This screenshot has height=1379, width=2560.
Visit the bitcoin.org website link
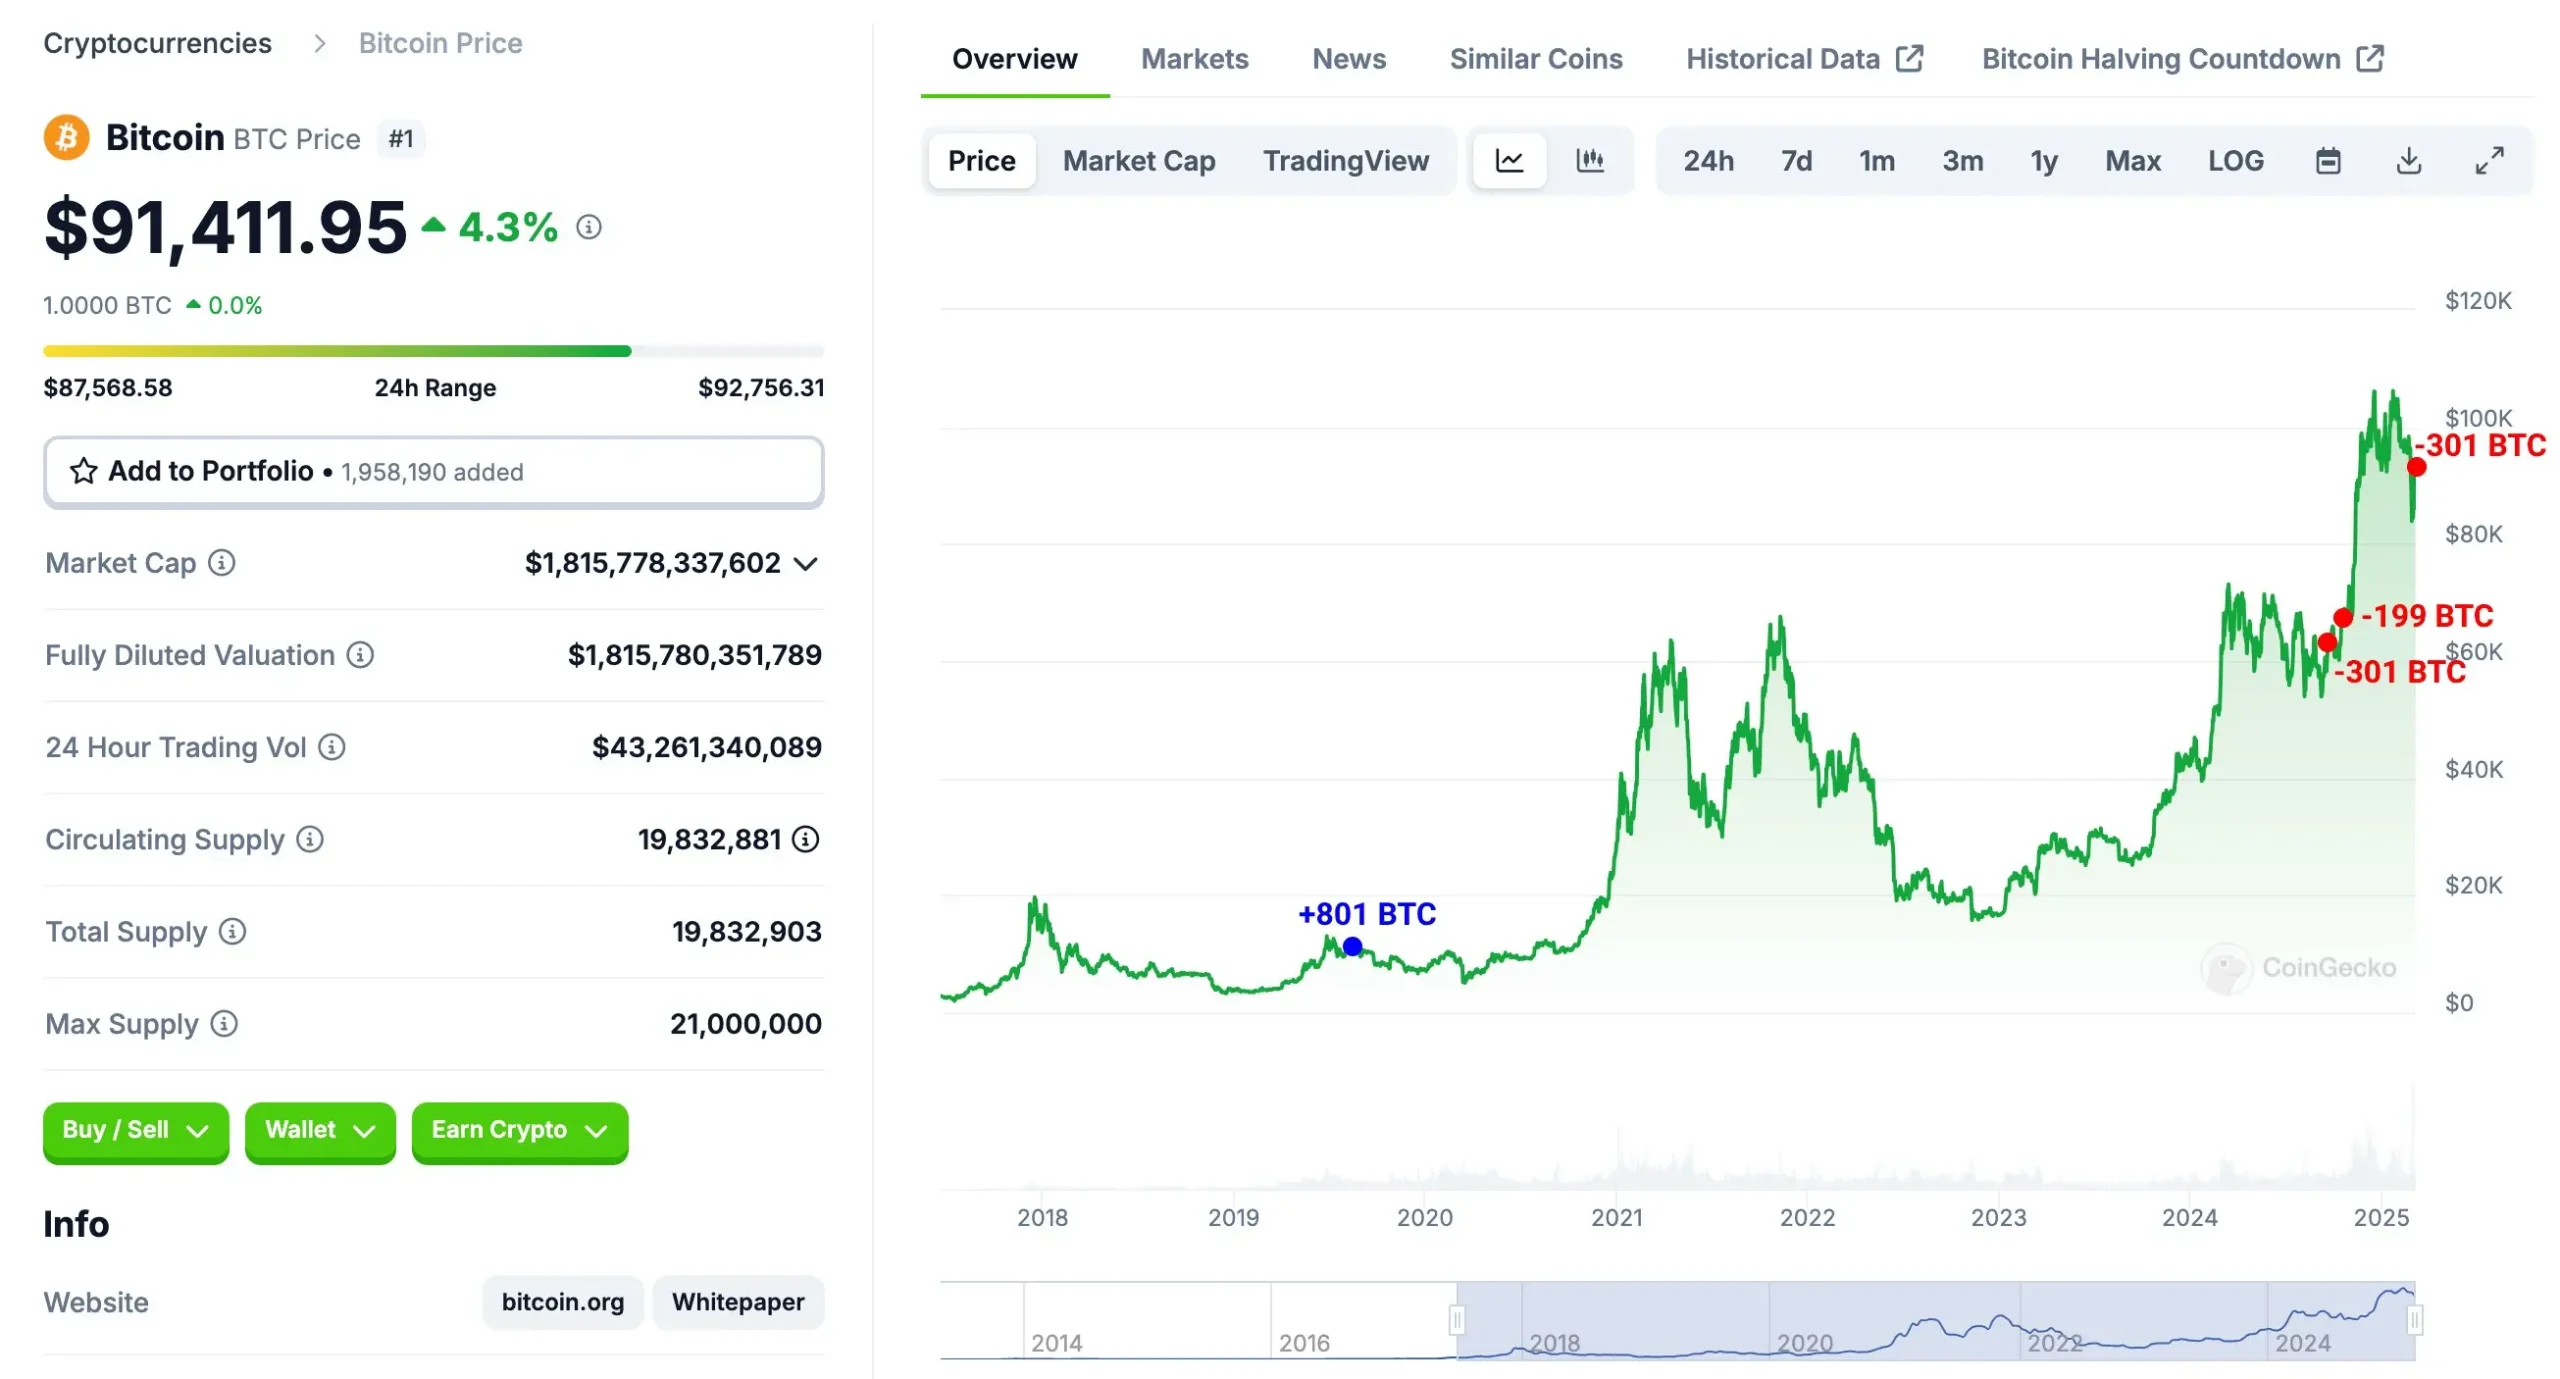pos(562,1301)
